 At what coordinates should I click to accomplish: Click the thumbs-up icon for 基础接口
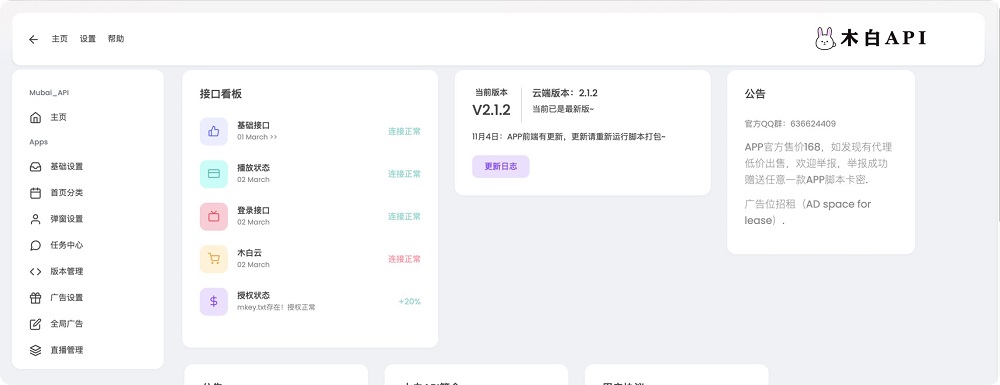pyautogui.click(x=214, y=131)
